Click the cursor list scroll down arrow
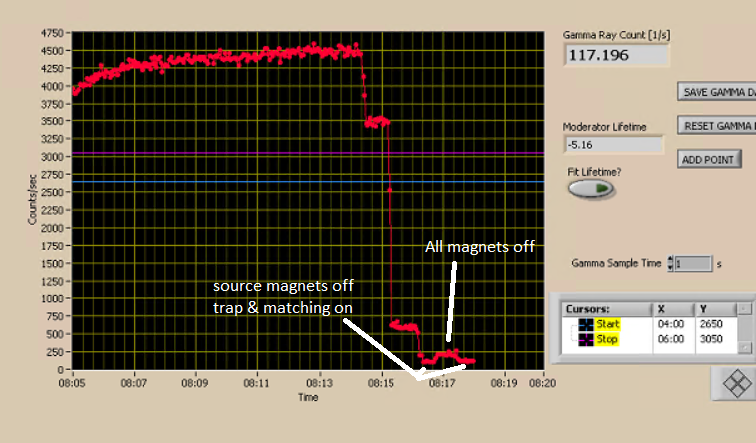The image size is (756, 443). (745, 347)
